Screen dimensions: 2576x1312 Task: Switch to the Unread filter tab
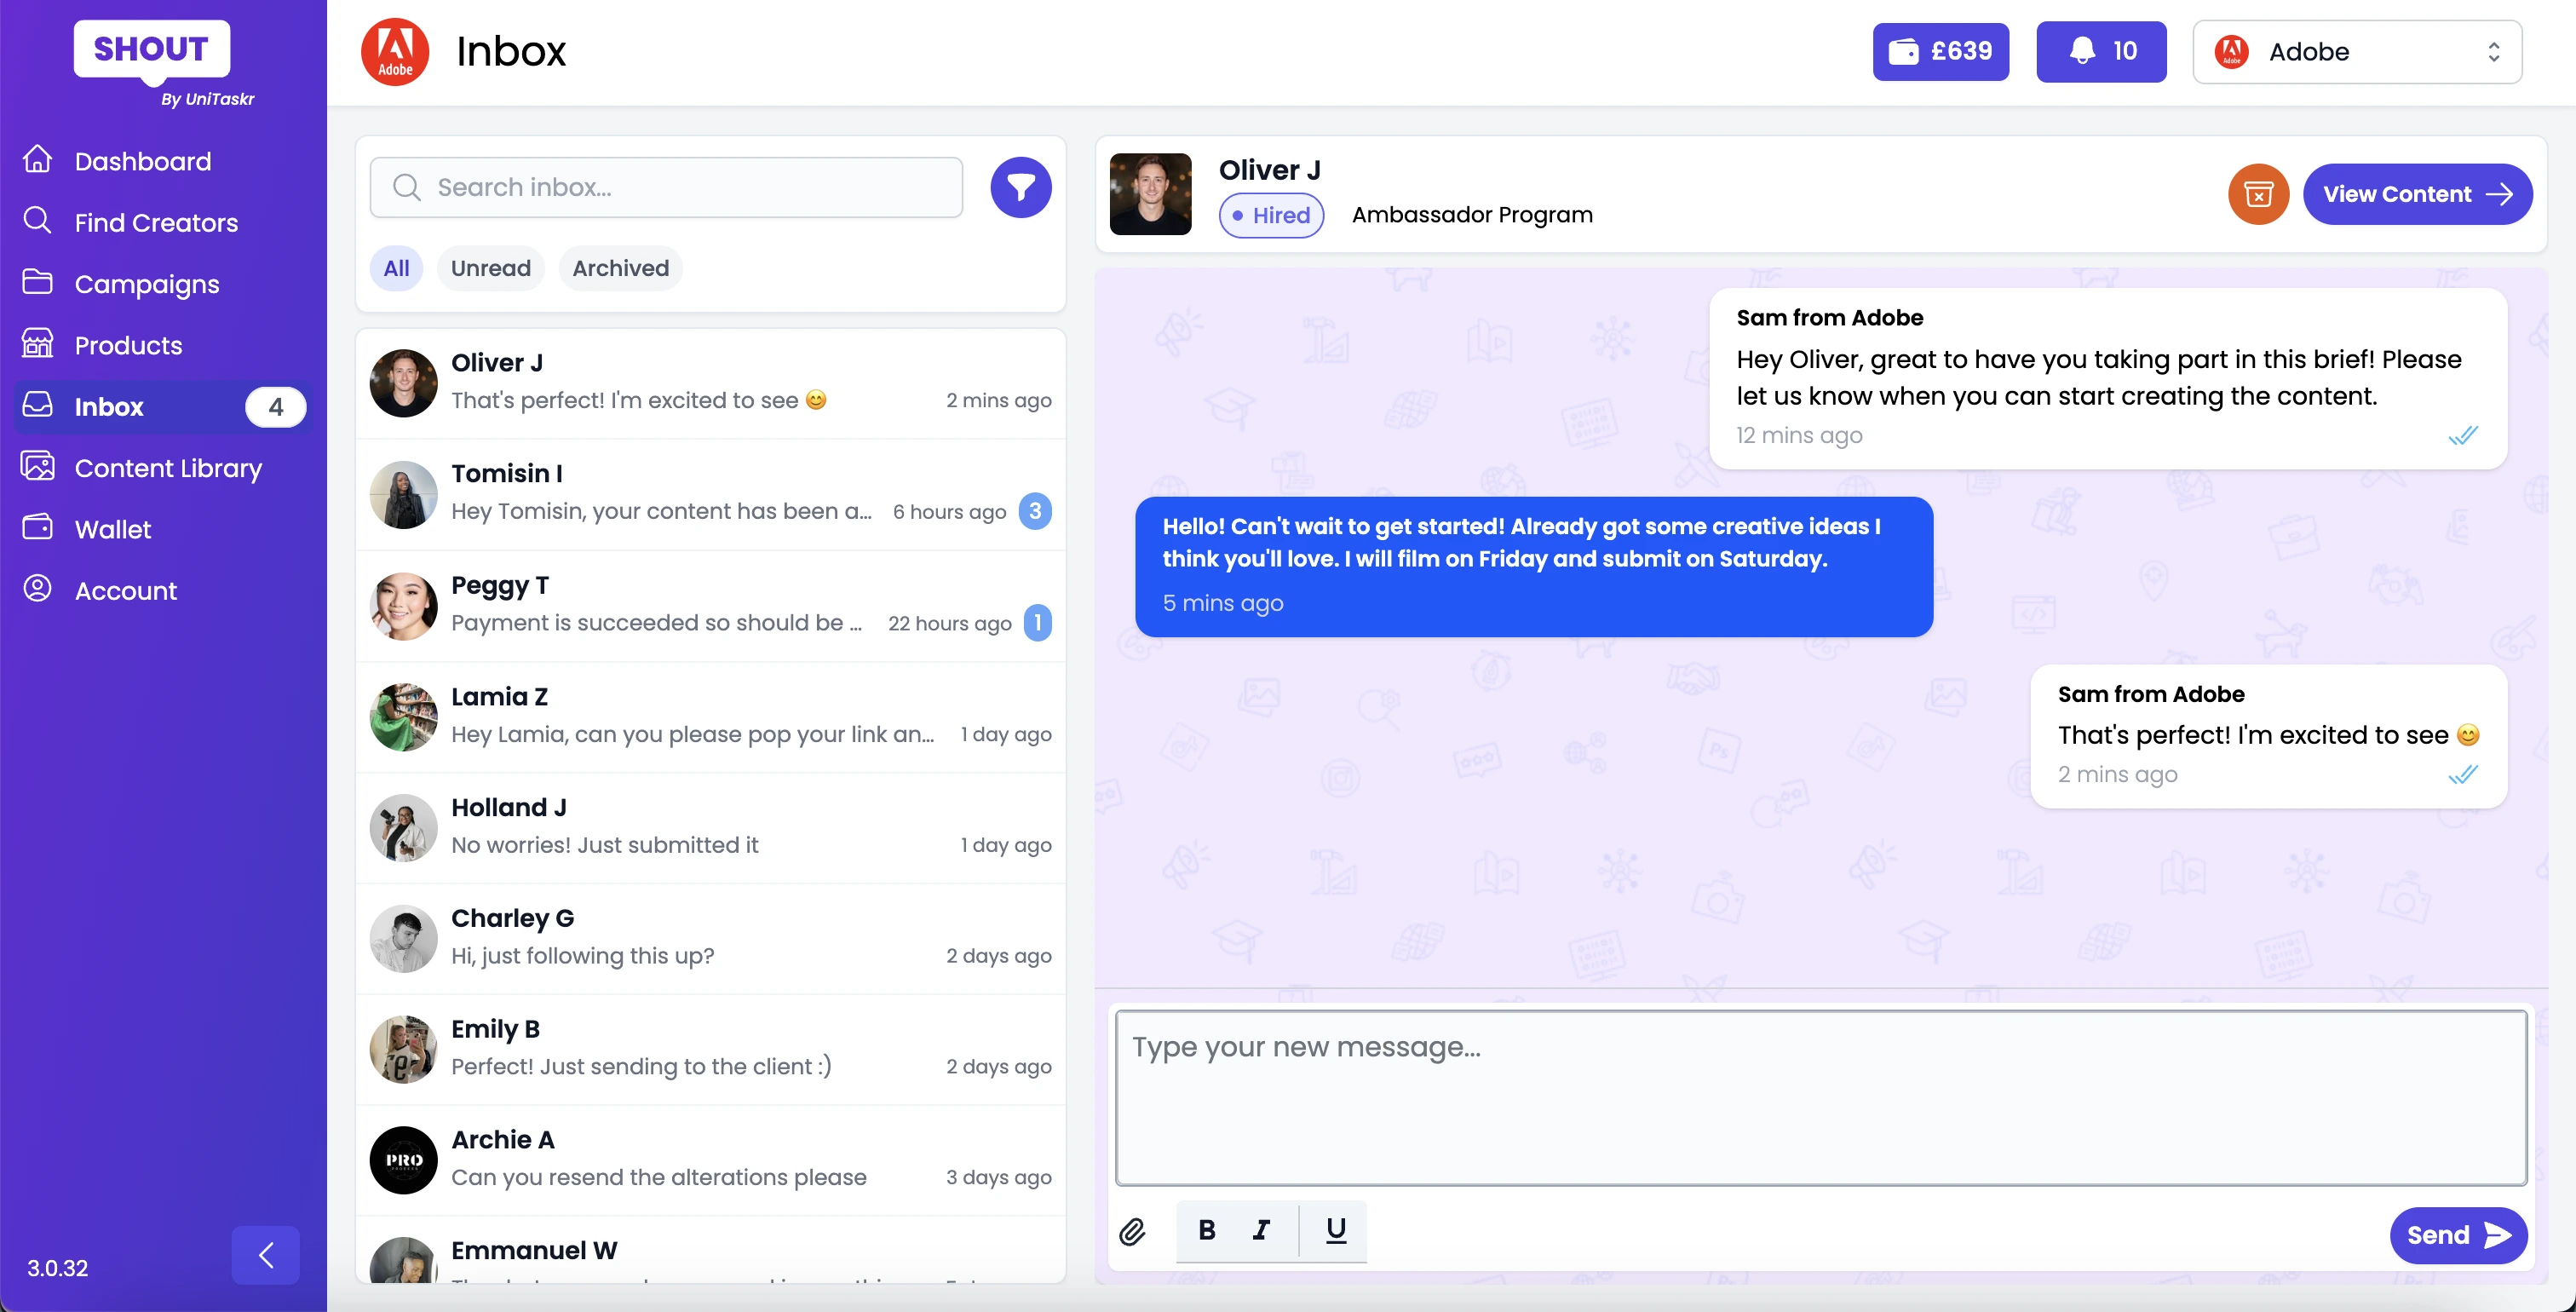click(x=490, y=268)
